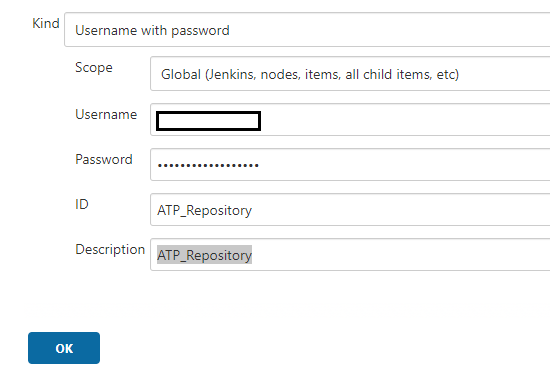Click the ID label
Viewport: 550px width, 380px height.
tap(82, 204)
